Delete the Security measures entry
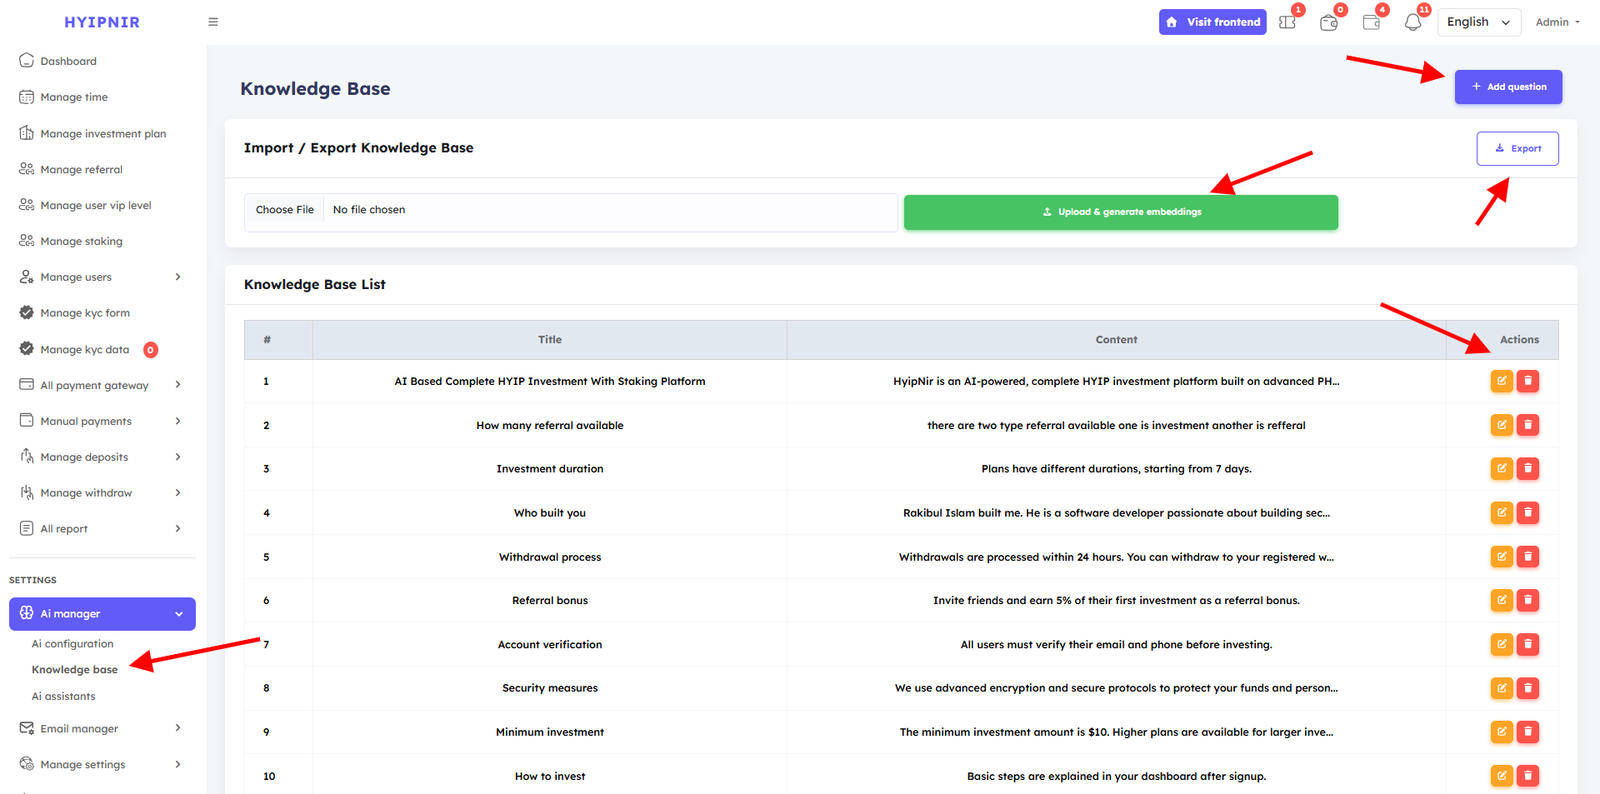Screen dimensions: 1600x794 [x=1528, y=688]
